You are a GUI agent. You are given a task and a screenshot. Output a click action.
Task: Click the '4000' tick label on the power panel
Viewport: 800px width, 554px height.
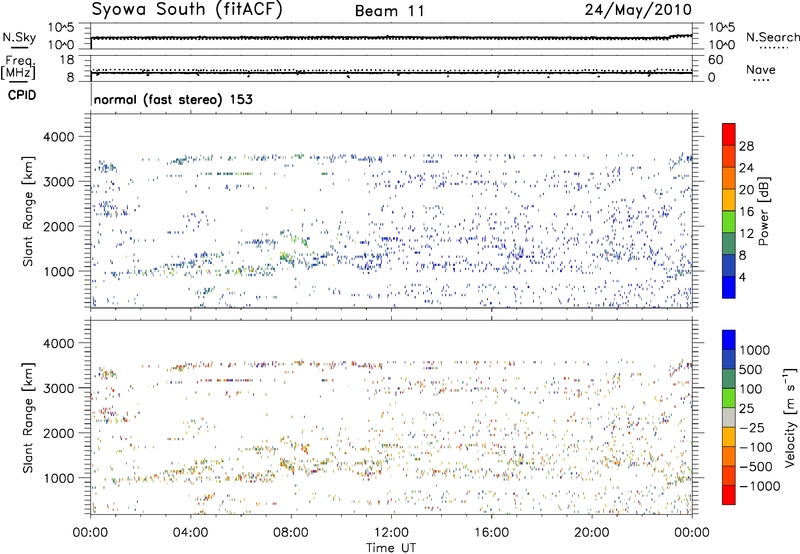click(x=58, y=137)
